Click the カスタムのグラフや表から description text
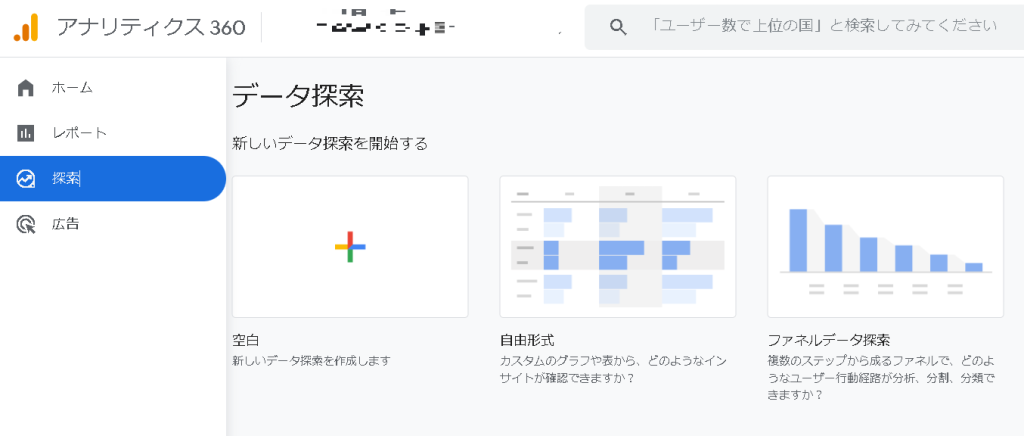The height and width of the screenshot is (436, 1024). 613,369
